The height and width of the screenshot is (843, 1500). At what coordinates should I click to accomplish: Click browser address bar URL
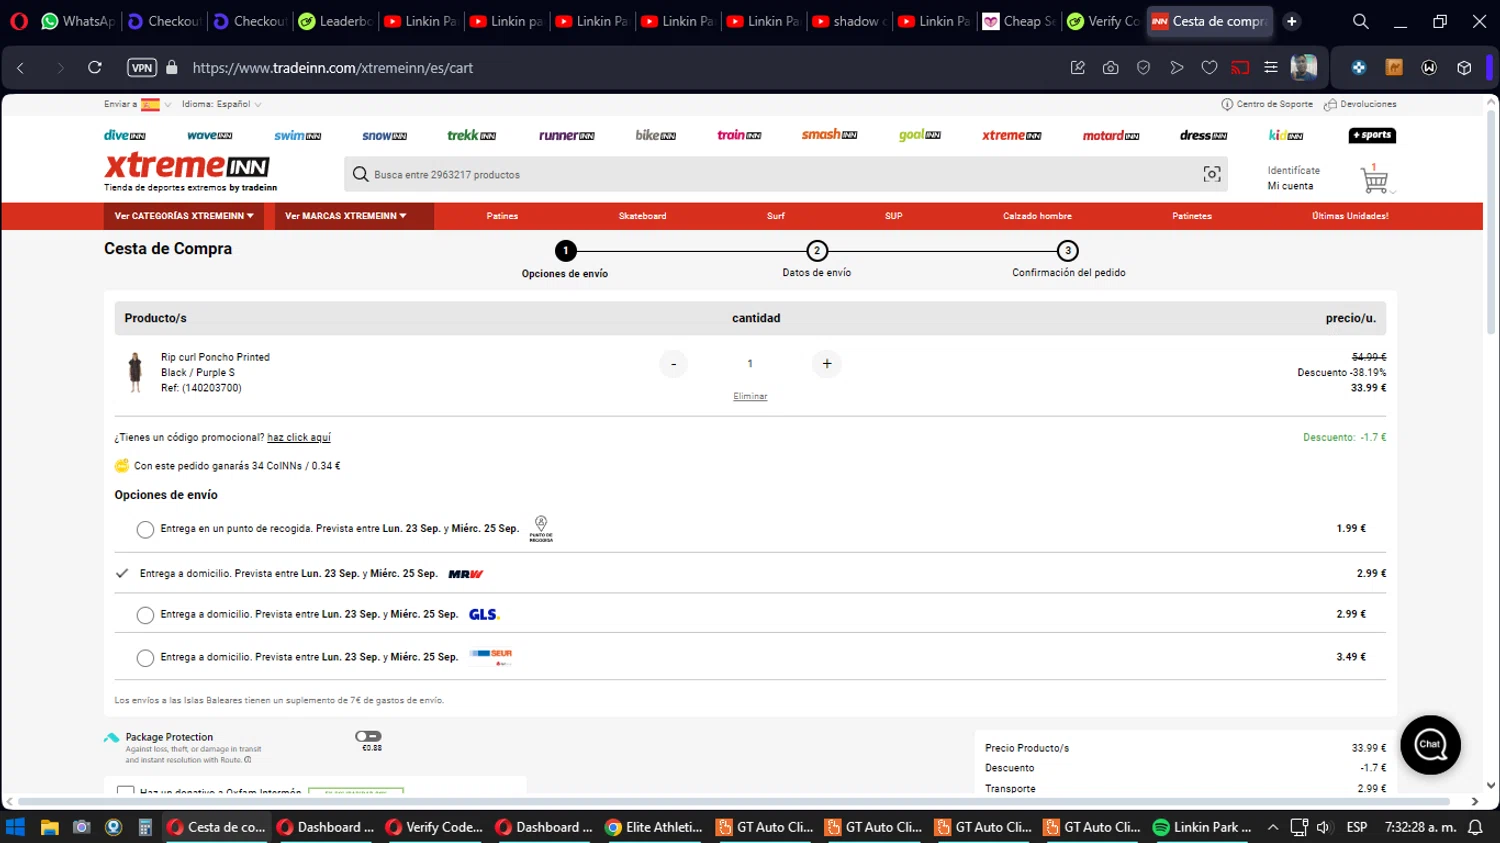click(x=333, y=68)
